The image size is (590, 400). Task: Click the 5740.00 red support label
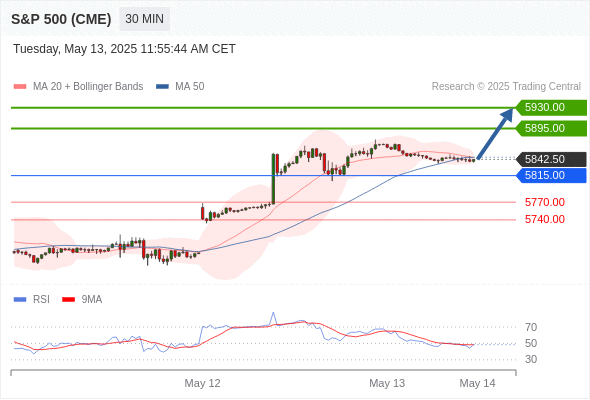[x=544, y=219]
